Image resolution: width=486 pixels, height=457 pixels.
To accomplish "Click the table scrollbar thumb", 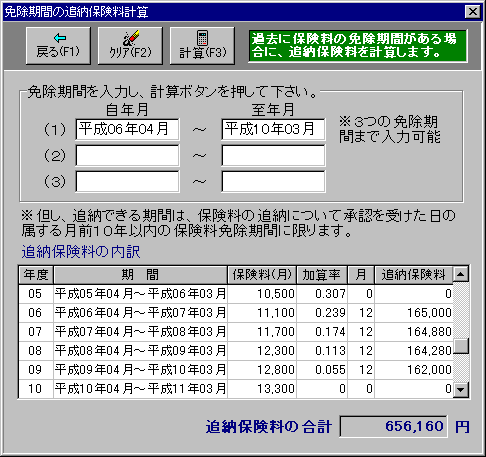I will [x=461, y=346].
